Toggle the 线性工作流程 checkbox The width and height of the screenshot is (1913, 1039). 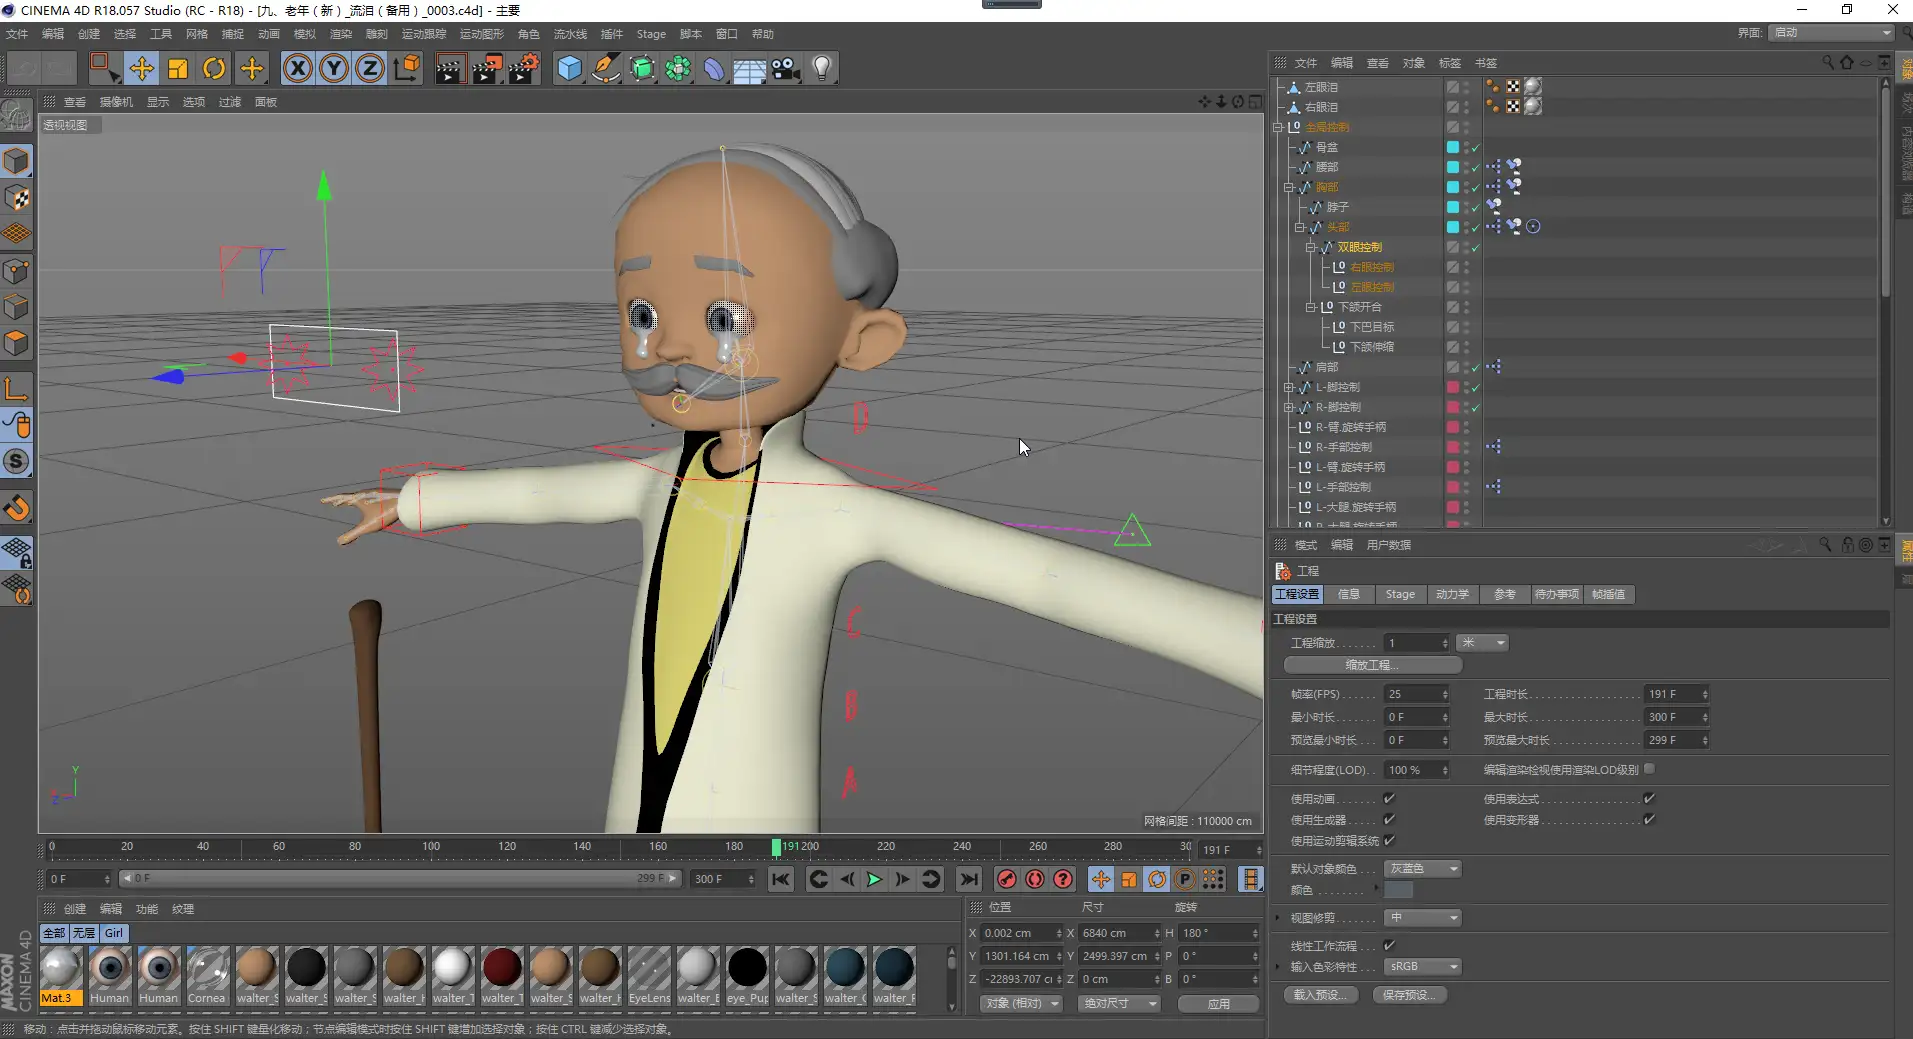pyautogui.click(x=1389, y=945)
